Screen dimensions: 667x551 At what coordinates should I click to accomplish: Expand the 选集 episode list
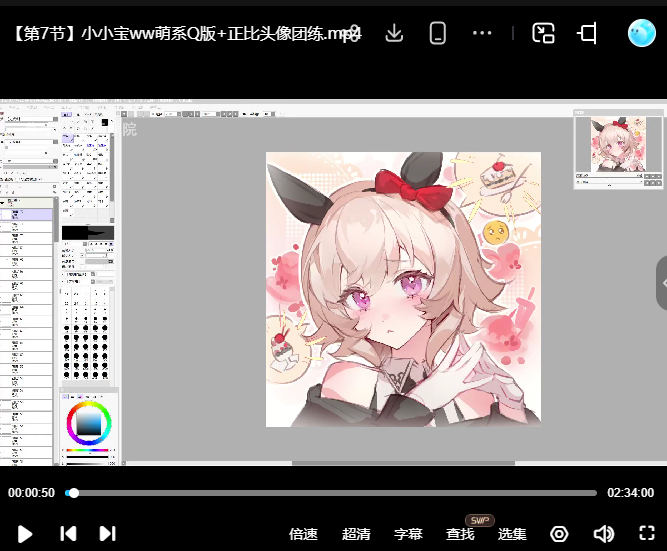click(512, 534)
